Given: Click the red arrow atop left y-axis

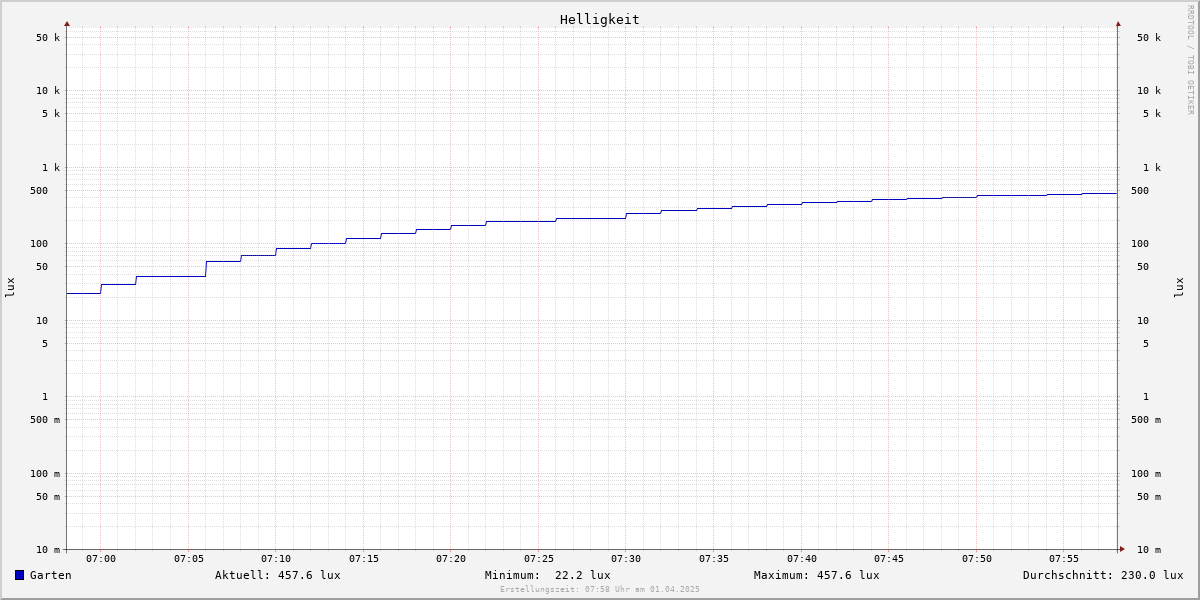Looking at the screenshot, I should tap(67, 23).
